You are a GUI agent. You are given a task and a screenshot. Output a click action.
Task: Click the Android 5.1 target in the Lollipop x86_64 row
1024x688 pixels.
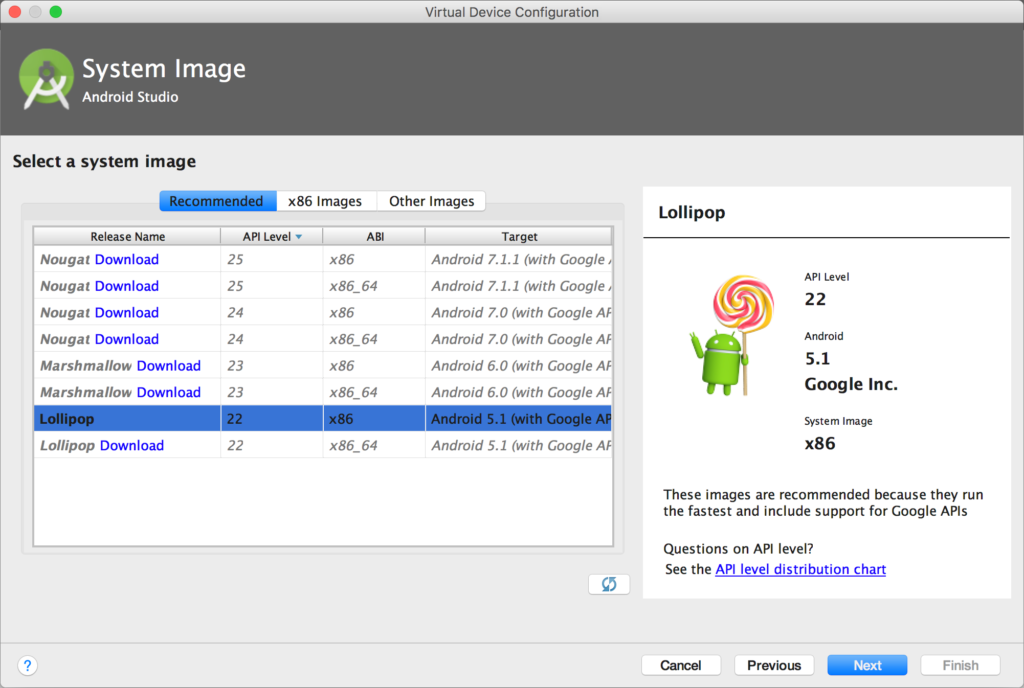click(x=519, y=445)
